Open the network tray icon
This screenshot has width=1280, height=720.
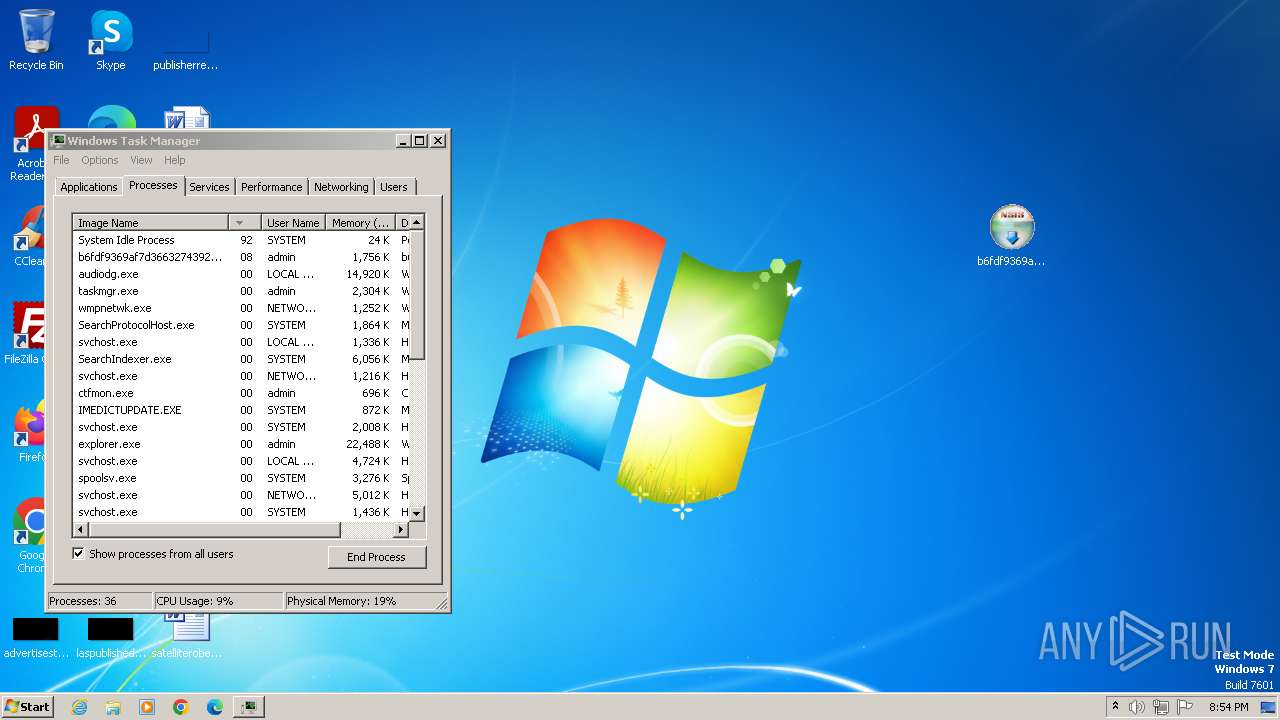pos(1161,707)
